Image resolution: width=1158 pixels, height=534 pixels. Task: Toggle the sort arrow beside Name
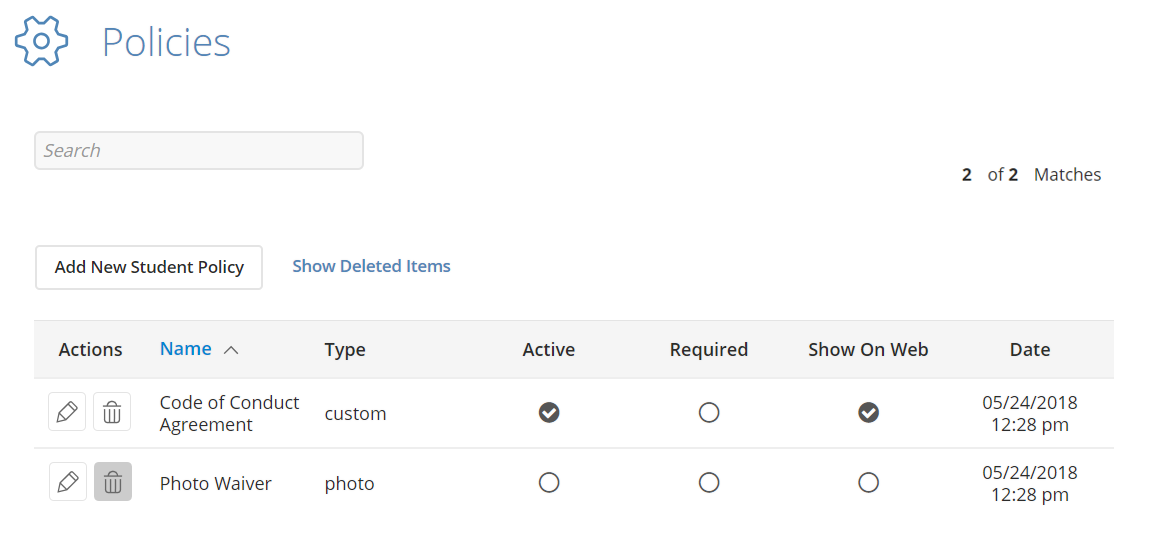pyautogui.click(x=231, y=350)
